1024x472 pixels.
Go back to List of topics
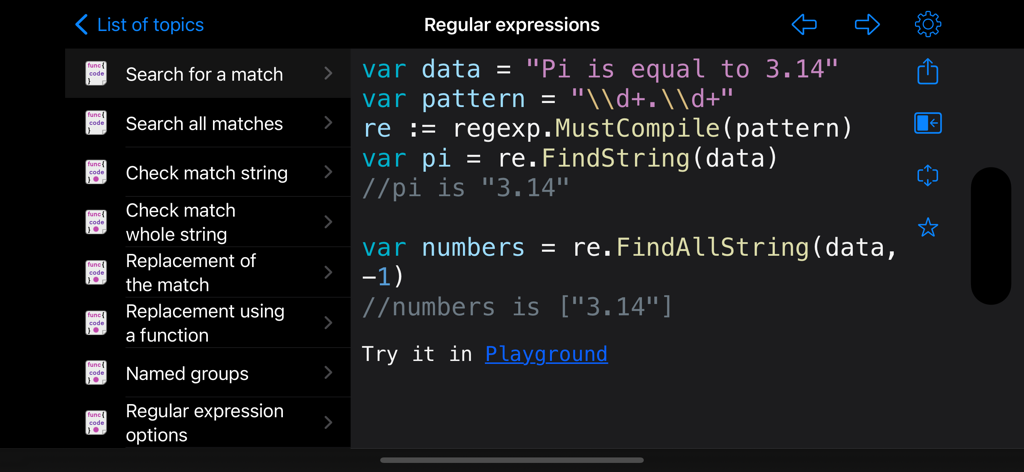[140, 24]
